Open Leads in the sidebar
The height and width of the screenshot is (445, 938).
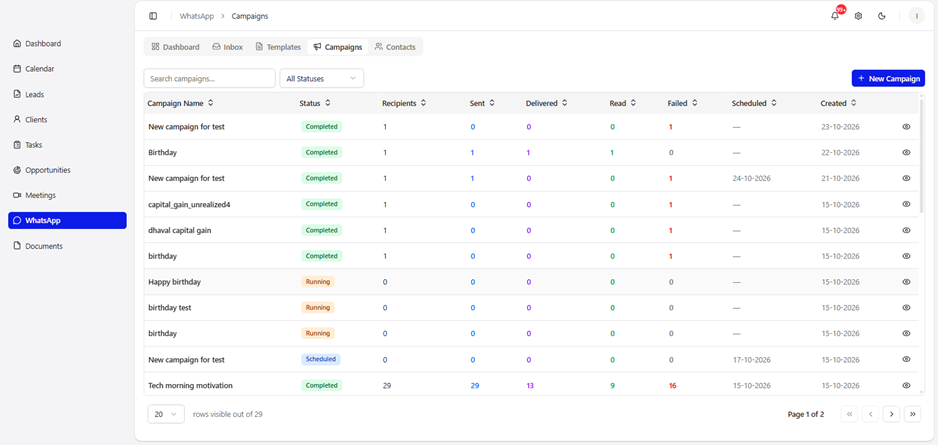click(67, 95)
